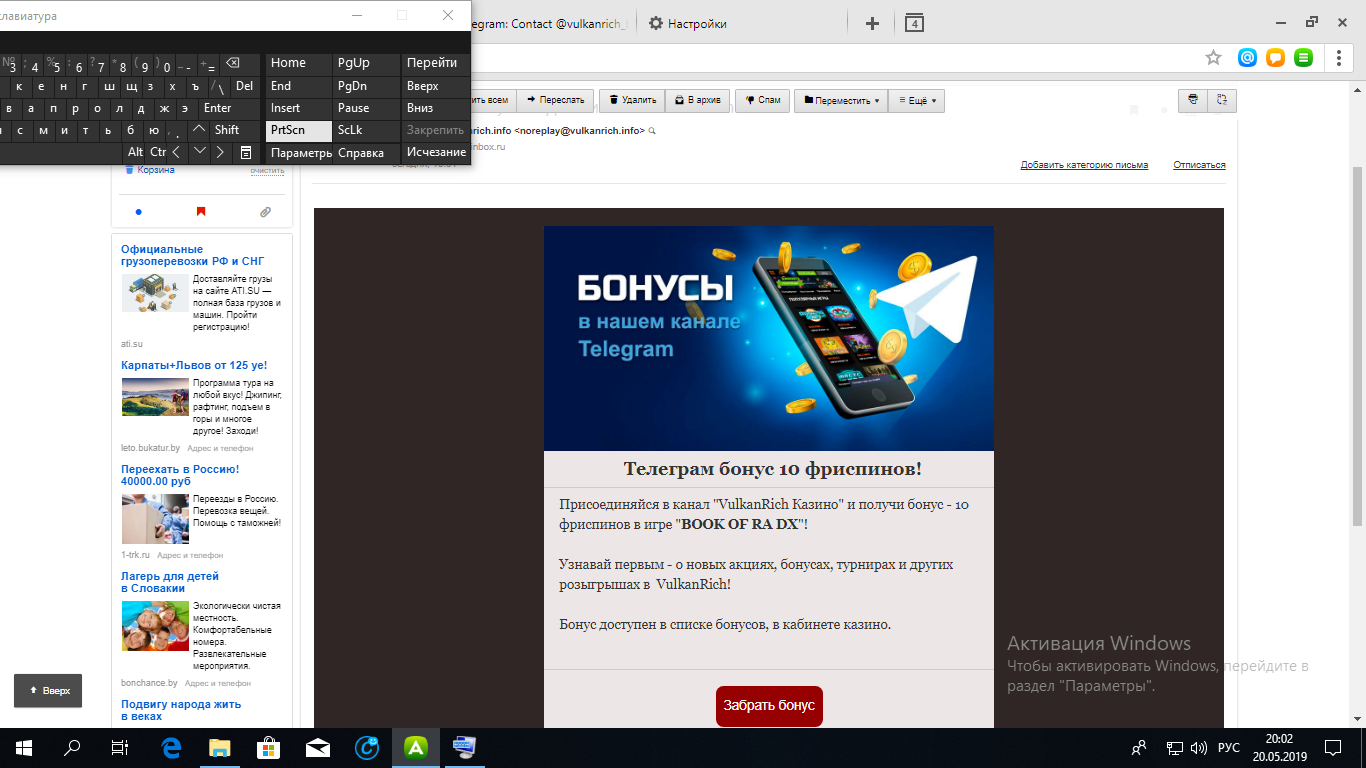Viewport: 1366px width, 768px height.
Task: Click the PrtScn key on on-screen keyboard
Action: coord(298,130)
